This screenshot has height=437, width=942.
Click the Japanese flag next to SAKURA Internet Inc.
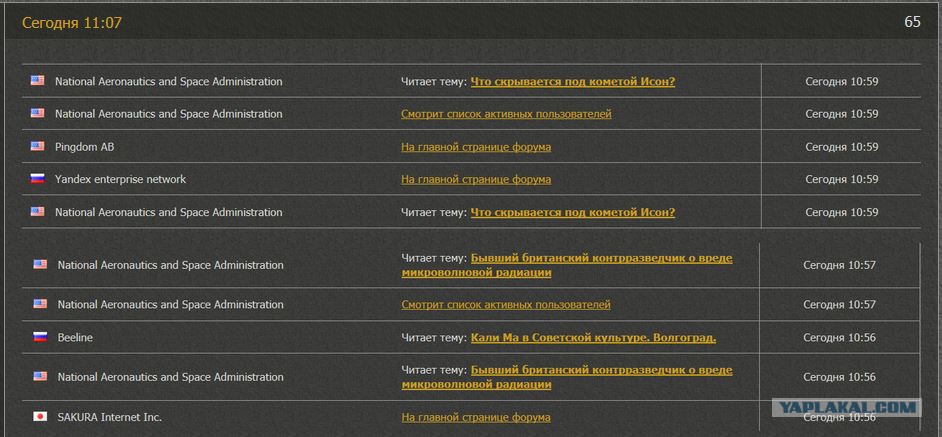pos(40,416)
